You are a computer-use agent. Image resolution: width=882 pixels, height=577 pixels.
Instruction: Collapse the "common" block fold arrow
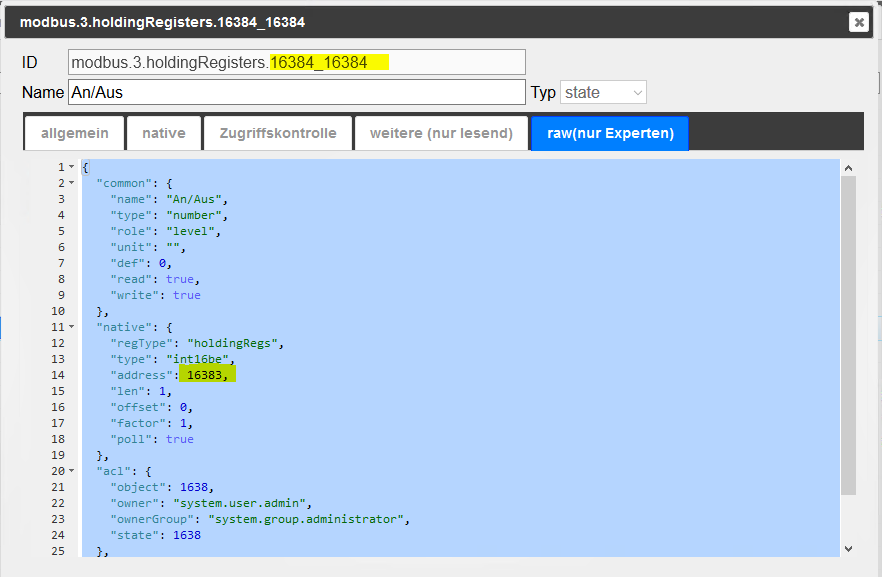click(x=72, y=183)
